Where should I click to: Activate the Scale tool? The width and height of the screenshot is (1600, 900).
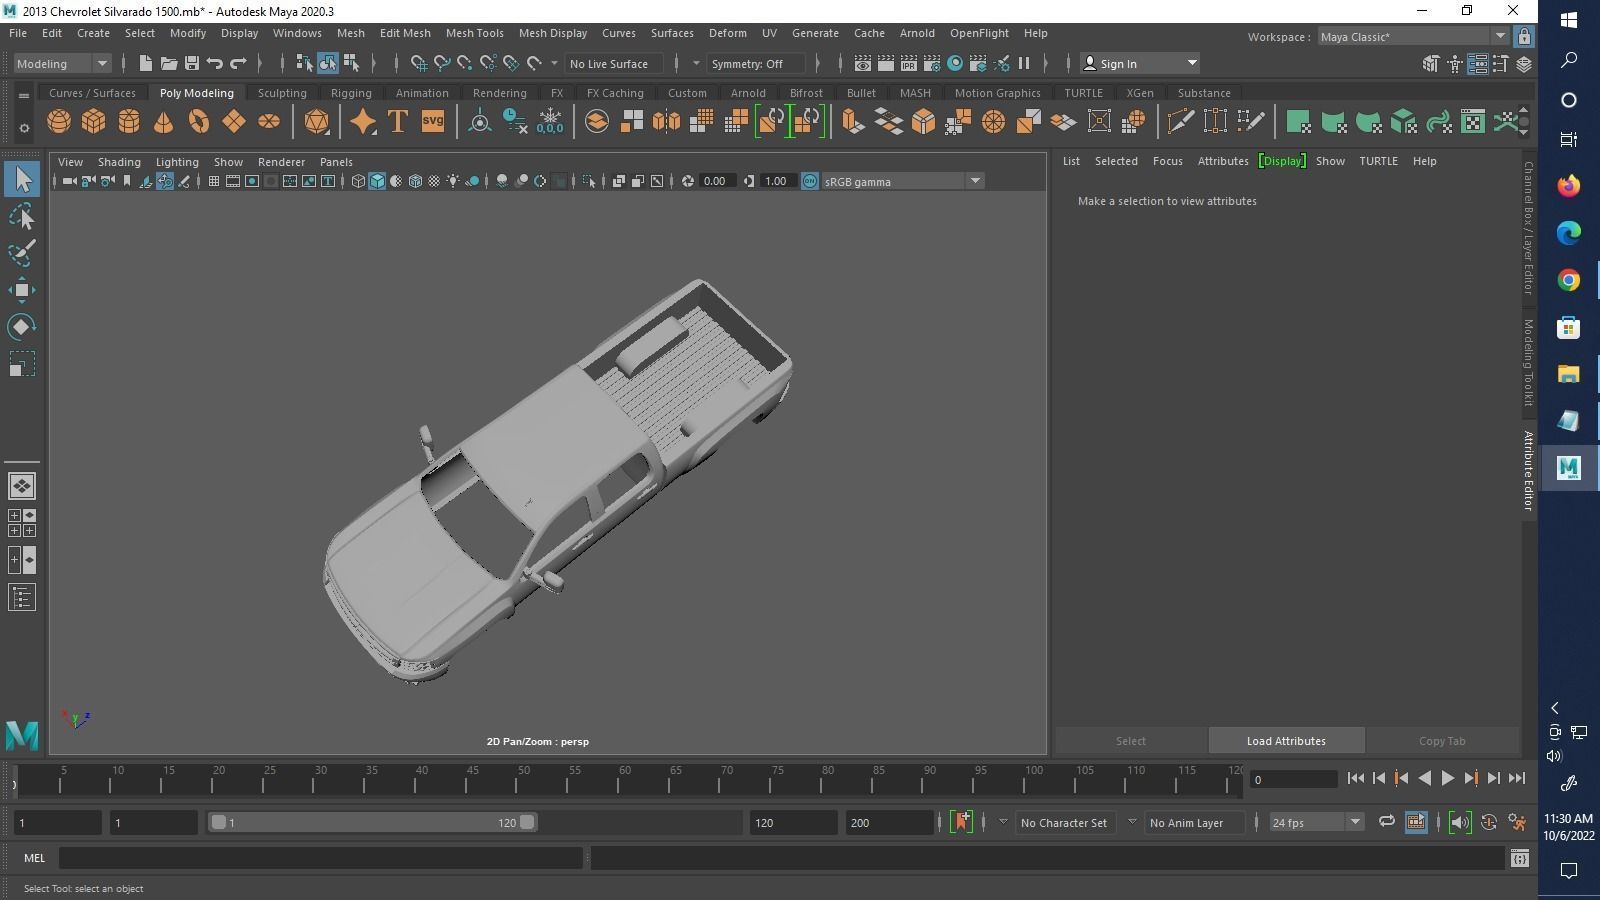coord(22,364)
